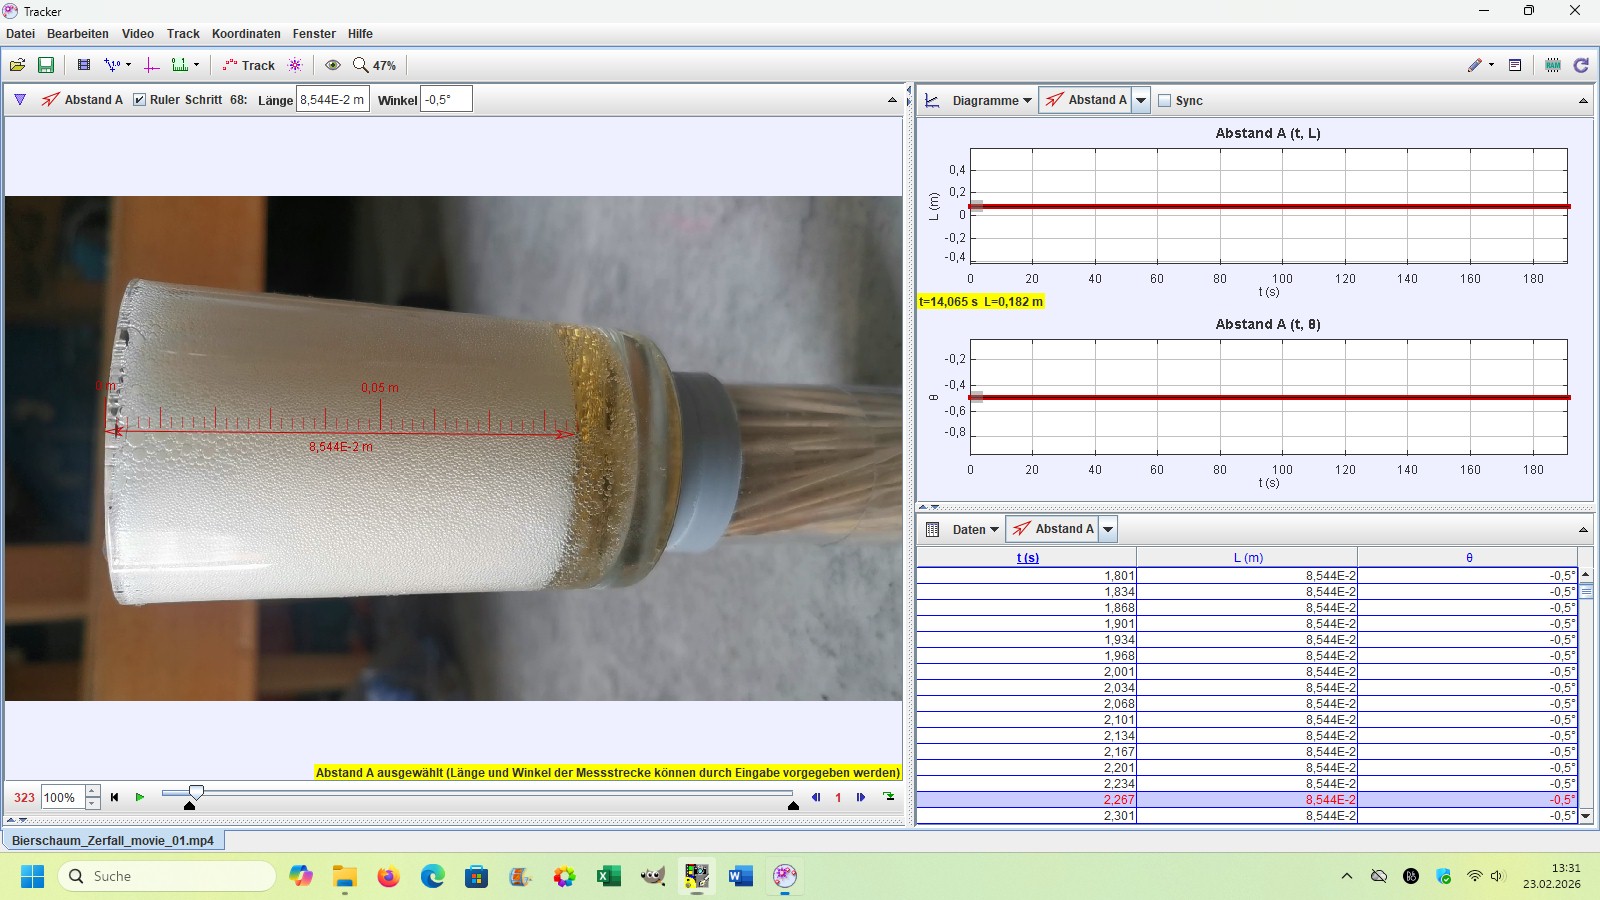Open the RAM memory usage icon
This screenshot has width=1600, height=900.
click(1553, 65)
